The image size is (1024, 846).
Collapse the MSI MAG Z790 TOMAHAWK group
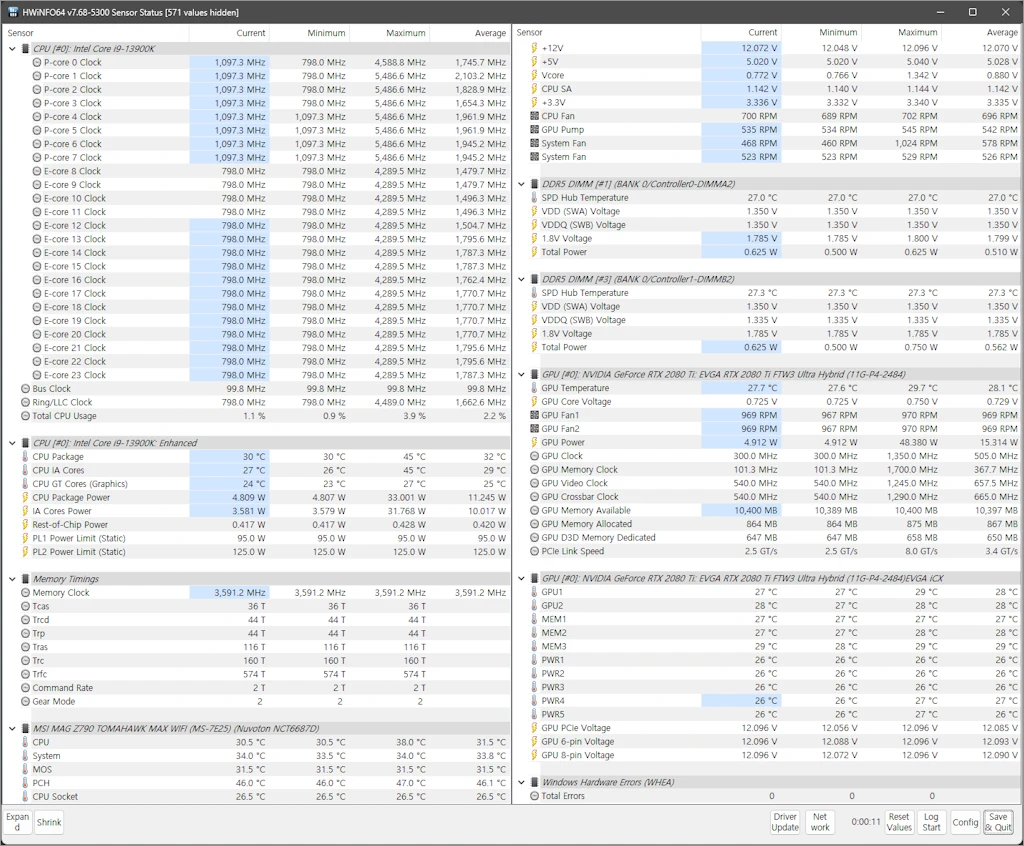tap(12, 728)
